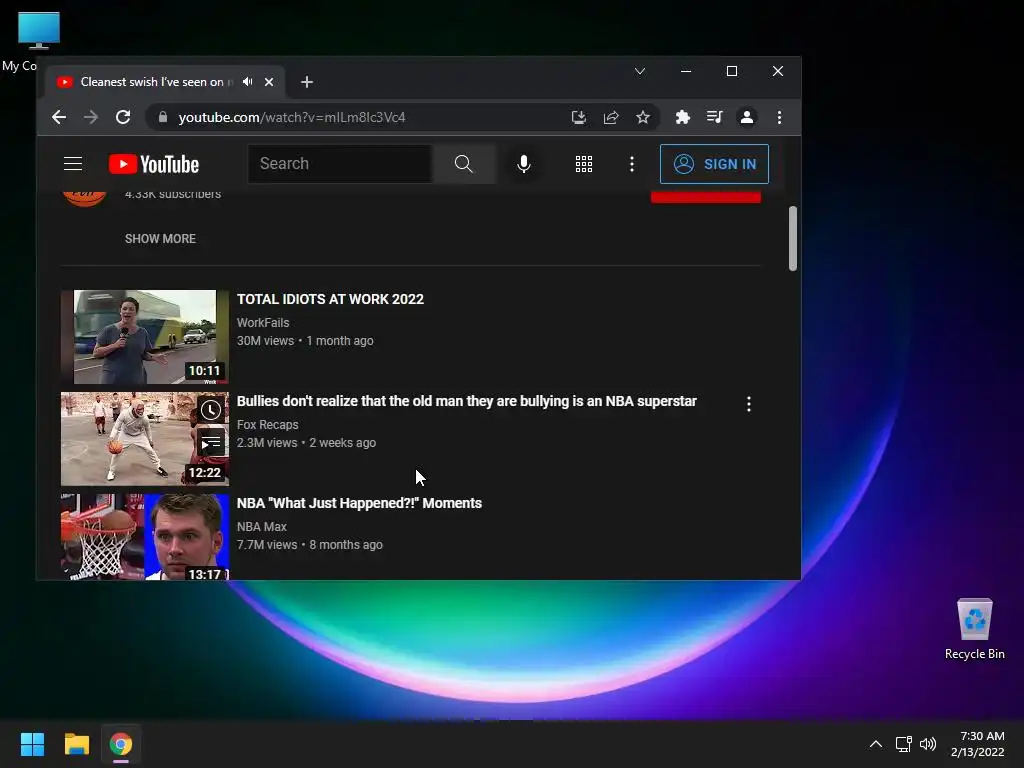Screen dimensions: 1024x768
Task: Click the volume tray icon
Action: (x=927, y=744)
